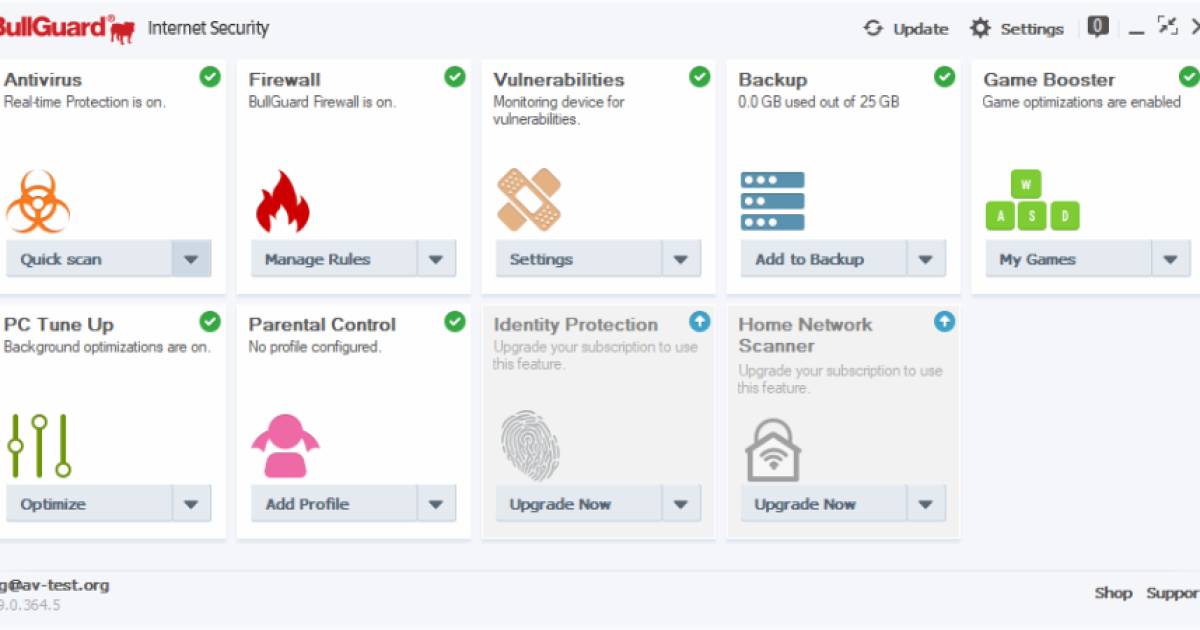This screenshot has width=1200, height=630.
Task: Click the Backup server stack icon
Action: [x=773, y=201]
